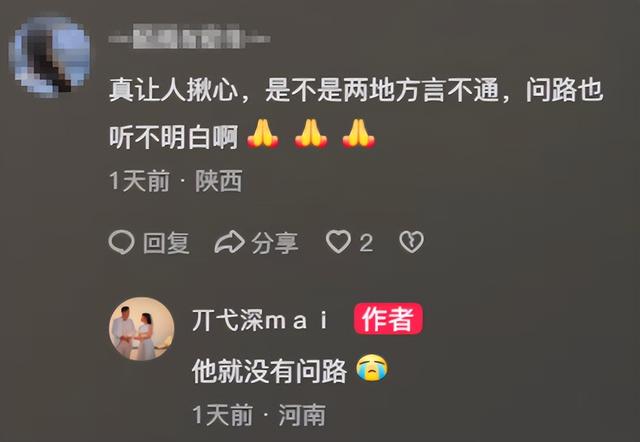Viewport: 640px width, 442px height.
Task: Tap the last praying hands emoji
Action: (359, 133)
